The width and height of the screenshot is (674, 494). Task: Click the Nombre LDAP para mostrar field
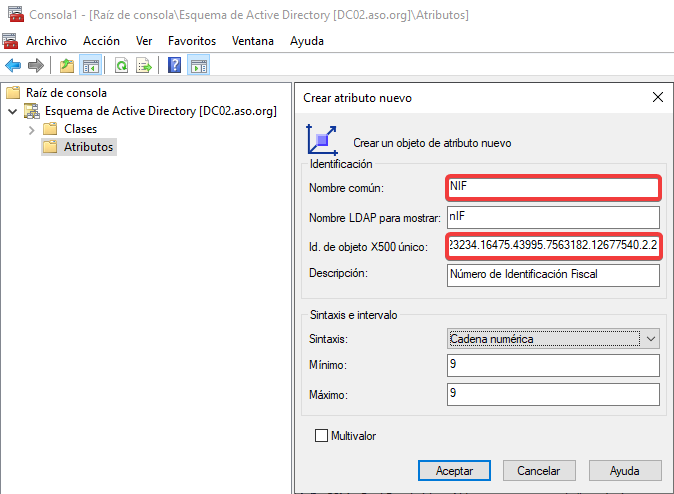[553, 217]
